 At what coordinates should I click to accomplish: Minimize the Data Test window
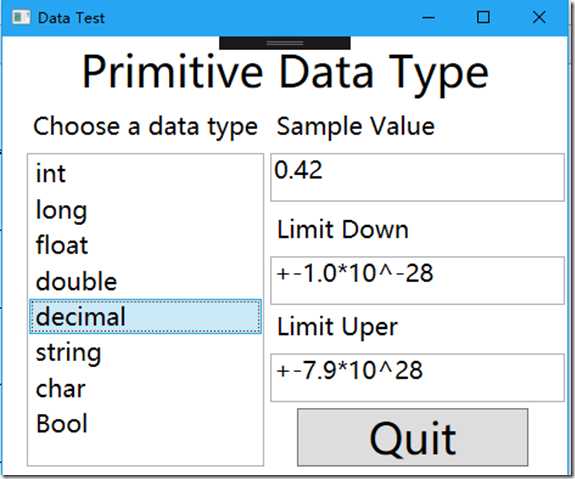point(428,17)
